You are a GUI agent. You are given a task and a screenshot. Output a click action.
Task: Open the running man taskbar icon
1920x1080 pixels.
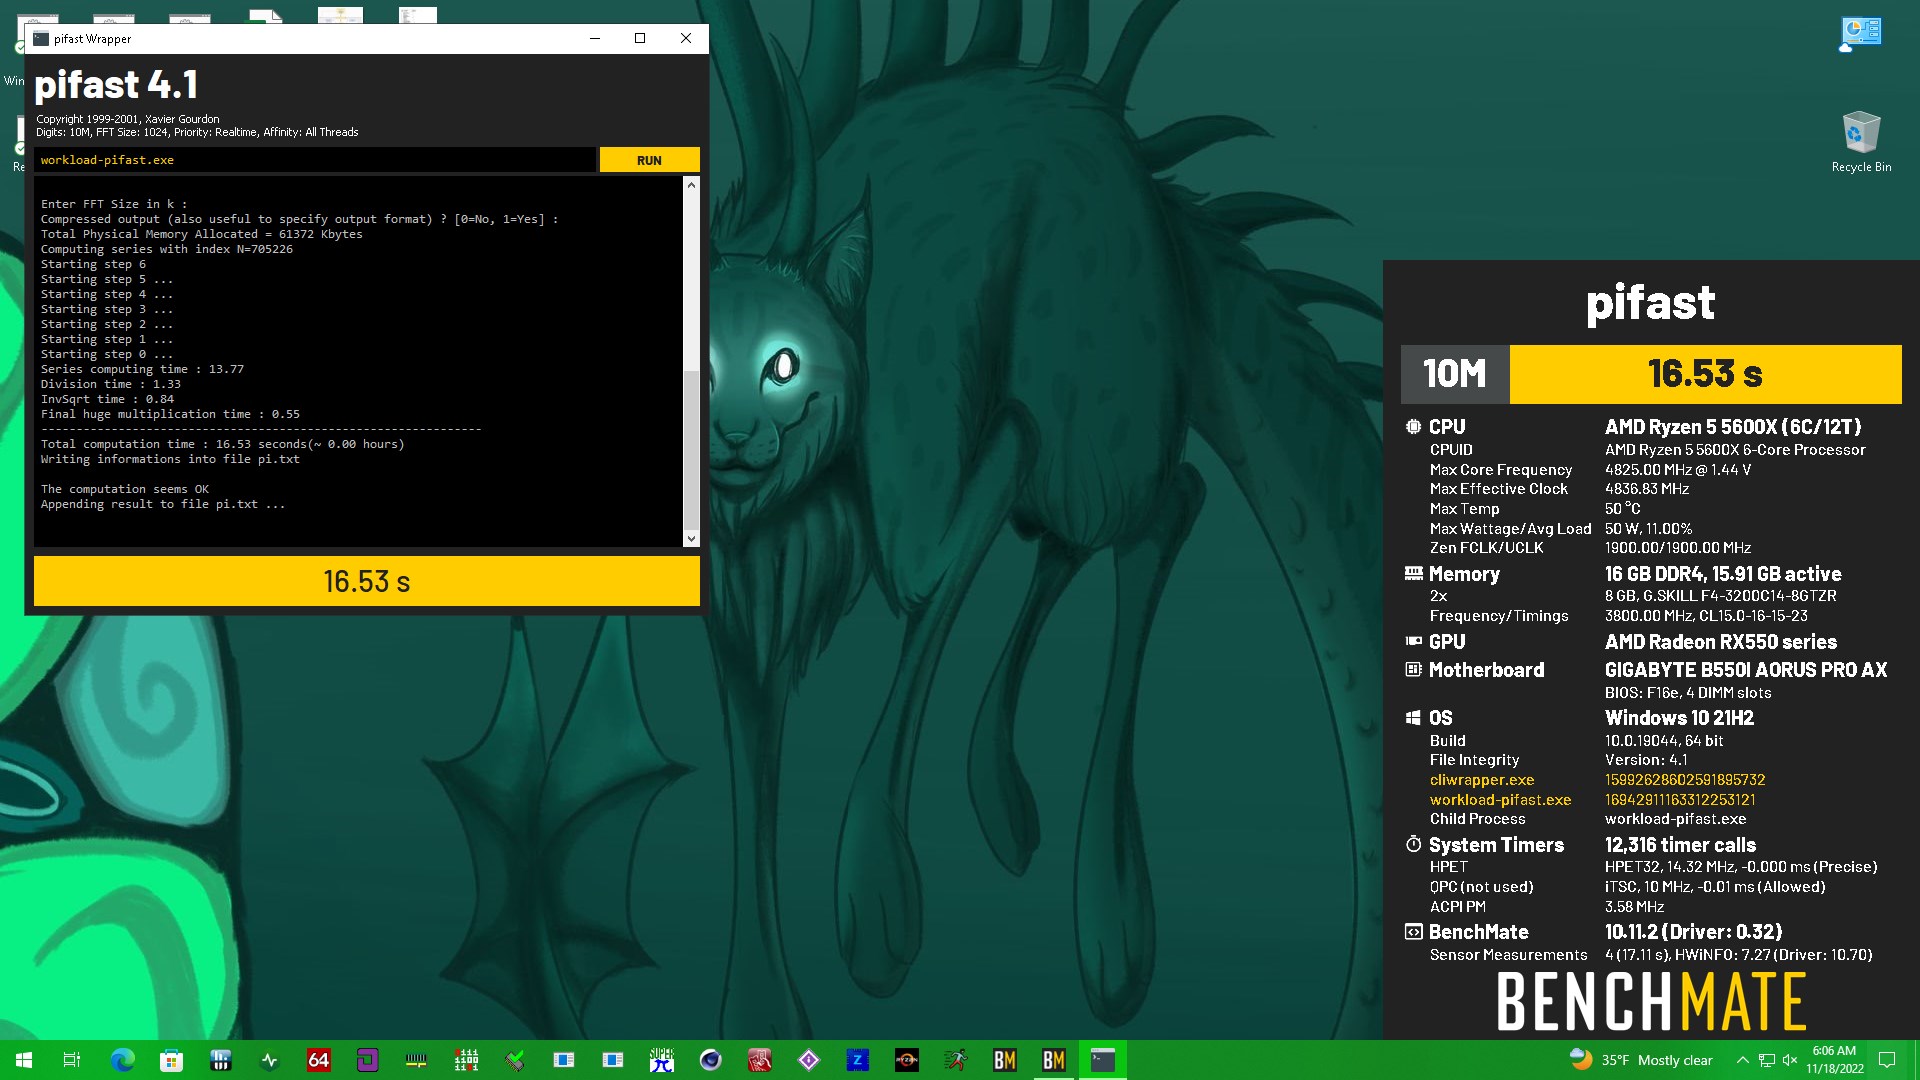tap(955, 1060)
